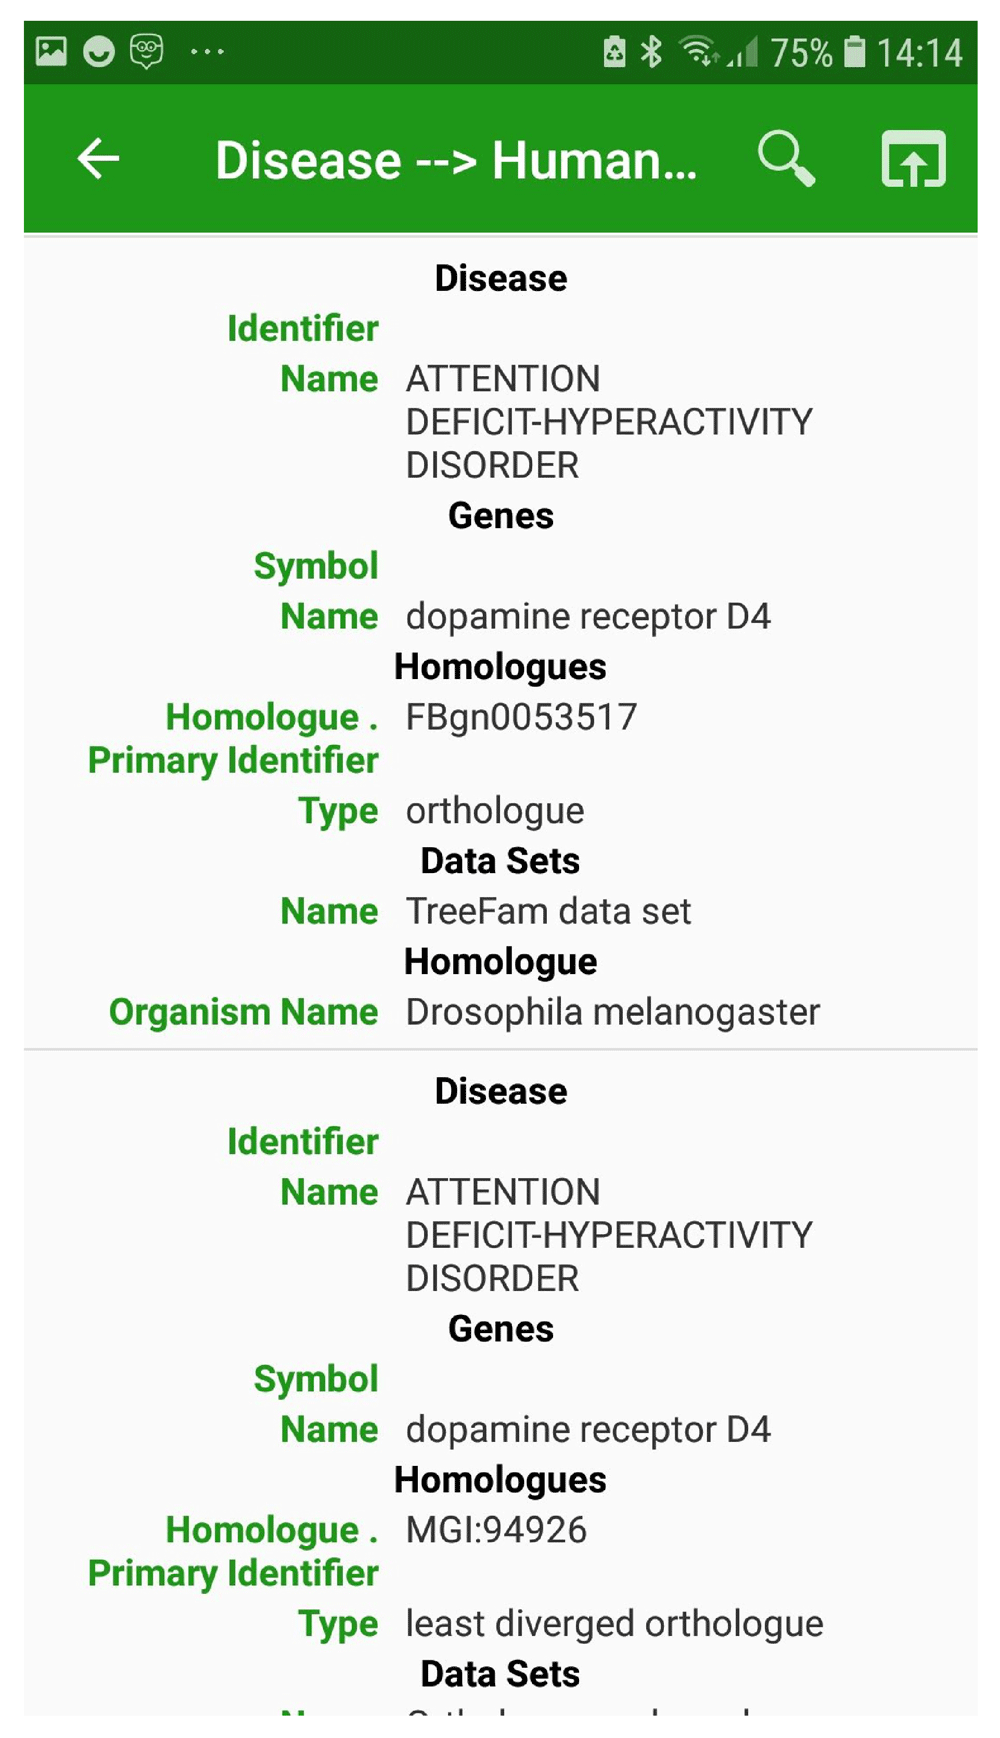Viewport: 1000px width, 1738px height.
Task: Tap the smiley face notification icon
Action: [98, 51]
